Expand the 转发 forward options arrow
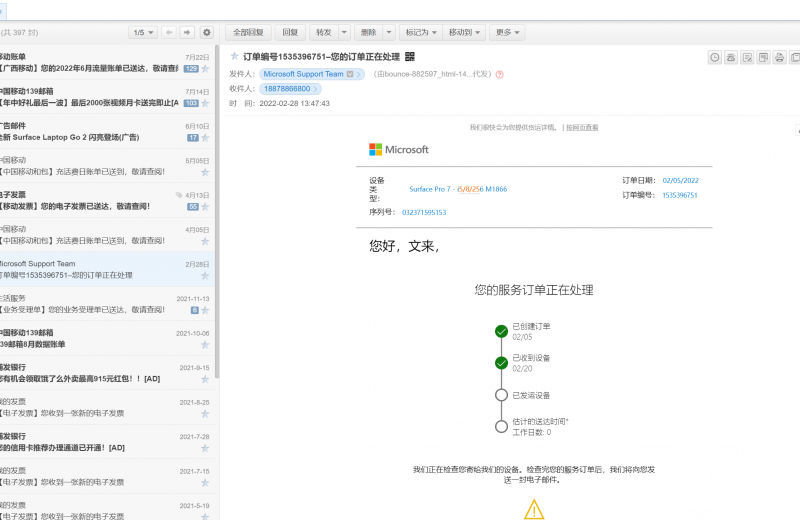This screenshot has height=520, width=800. point(344,33)
